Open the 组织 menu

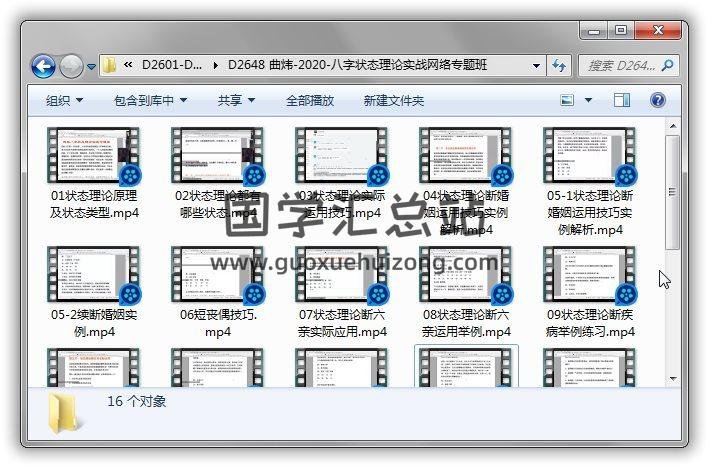[64, 100]
